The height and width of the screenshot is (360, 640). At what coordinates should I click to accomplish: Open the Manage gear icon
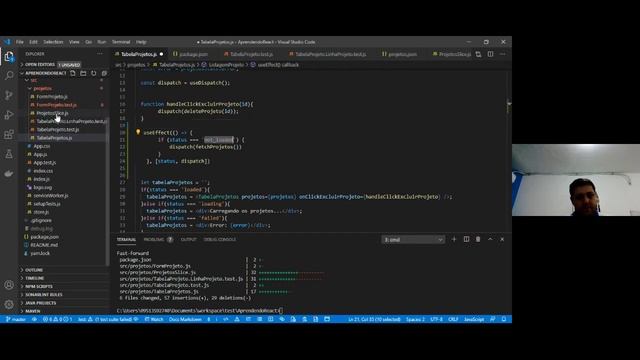9,304
